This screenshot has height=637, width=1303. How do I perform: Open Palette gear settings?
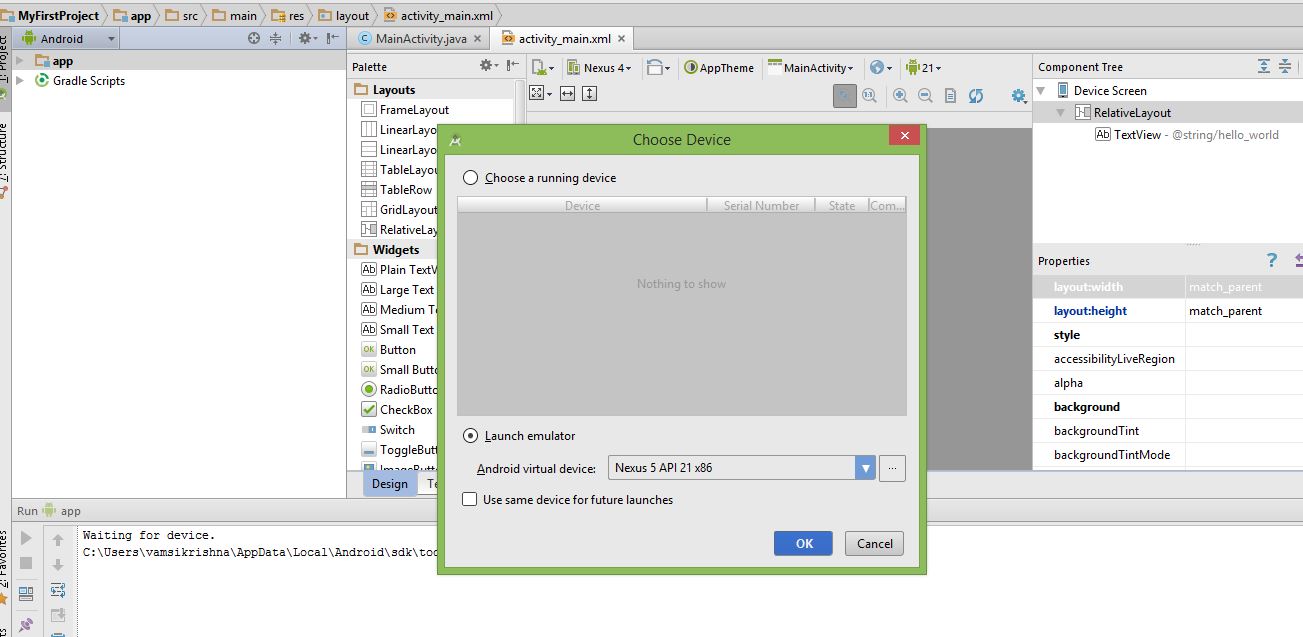(x=488, y=66)
